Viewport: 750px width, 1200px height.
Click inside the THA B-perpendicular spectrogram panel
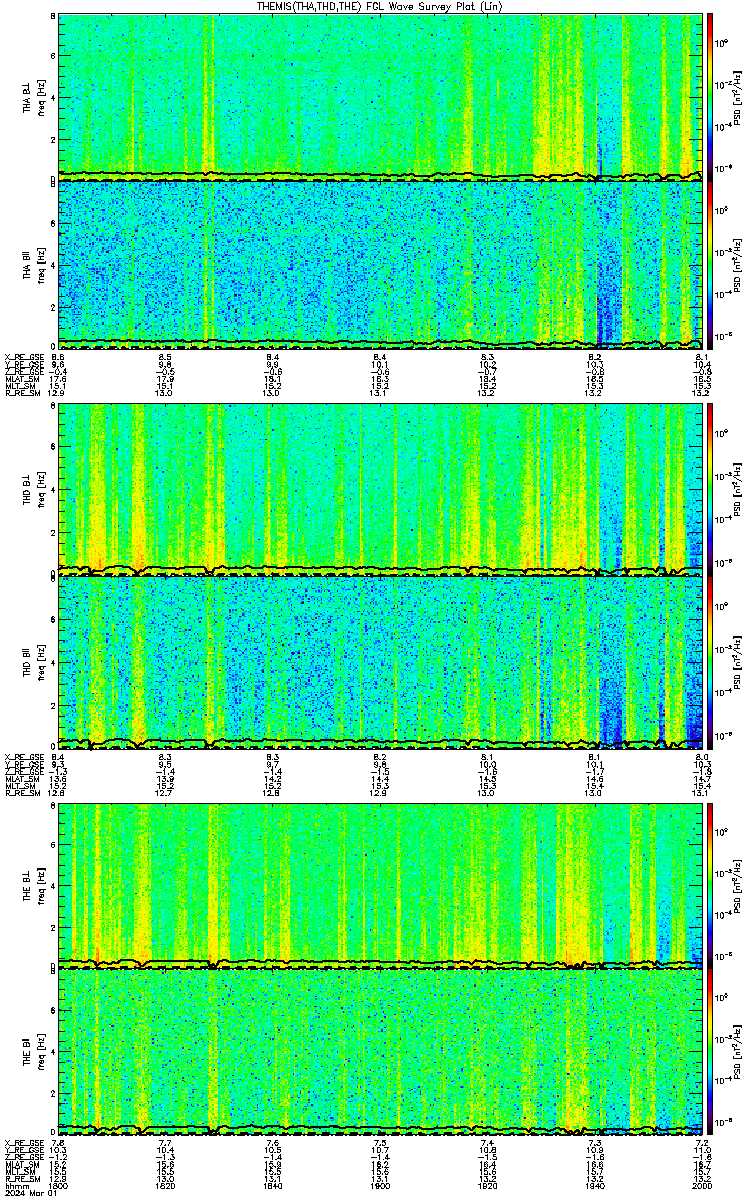380,95
